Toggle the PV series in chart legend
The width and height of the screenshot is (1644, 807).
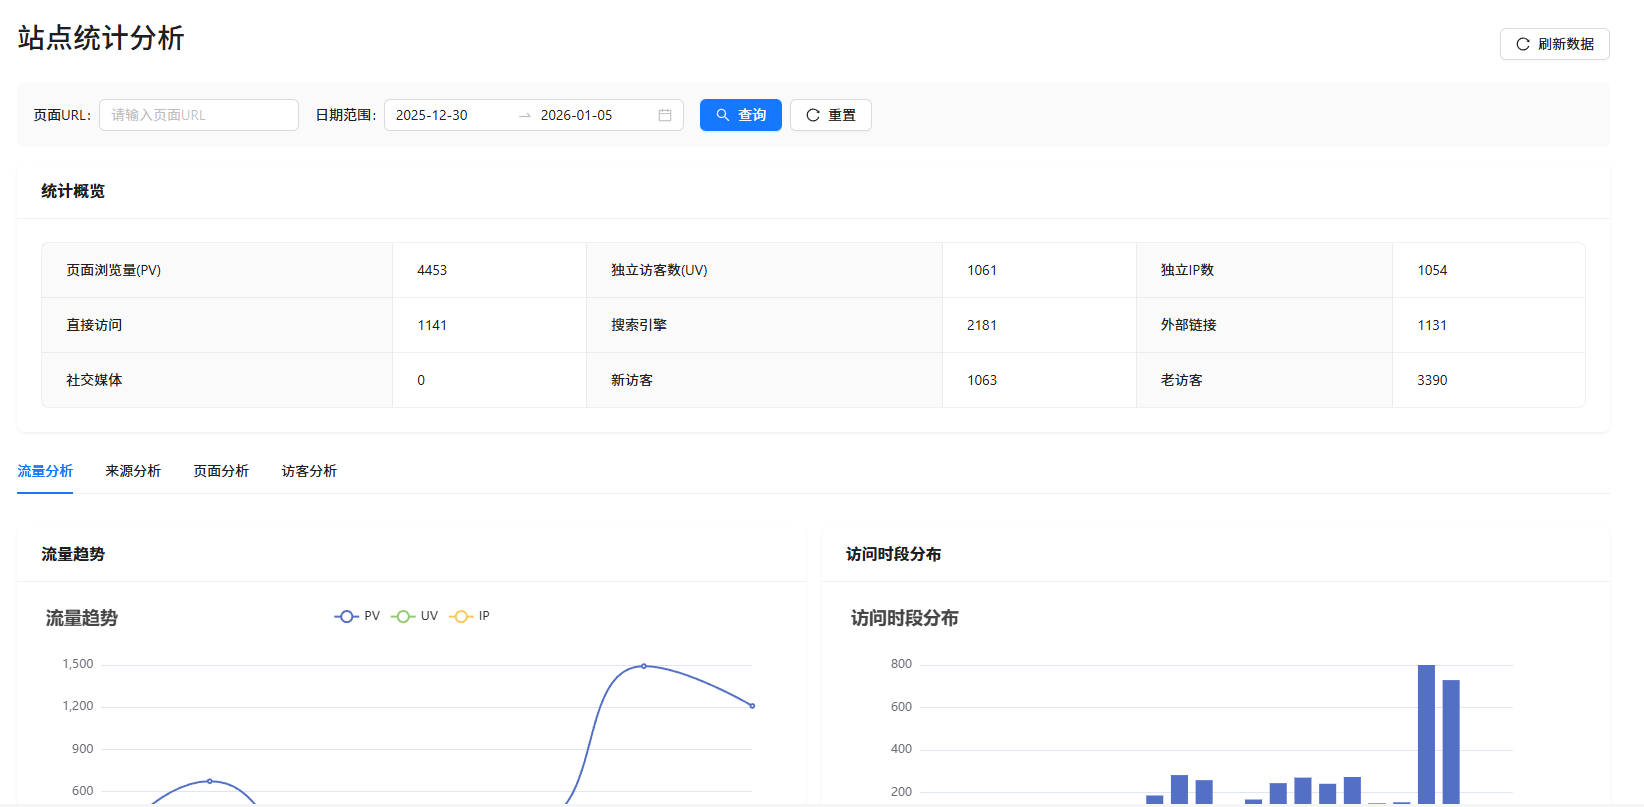[x=357, y=616]
